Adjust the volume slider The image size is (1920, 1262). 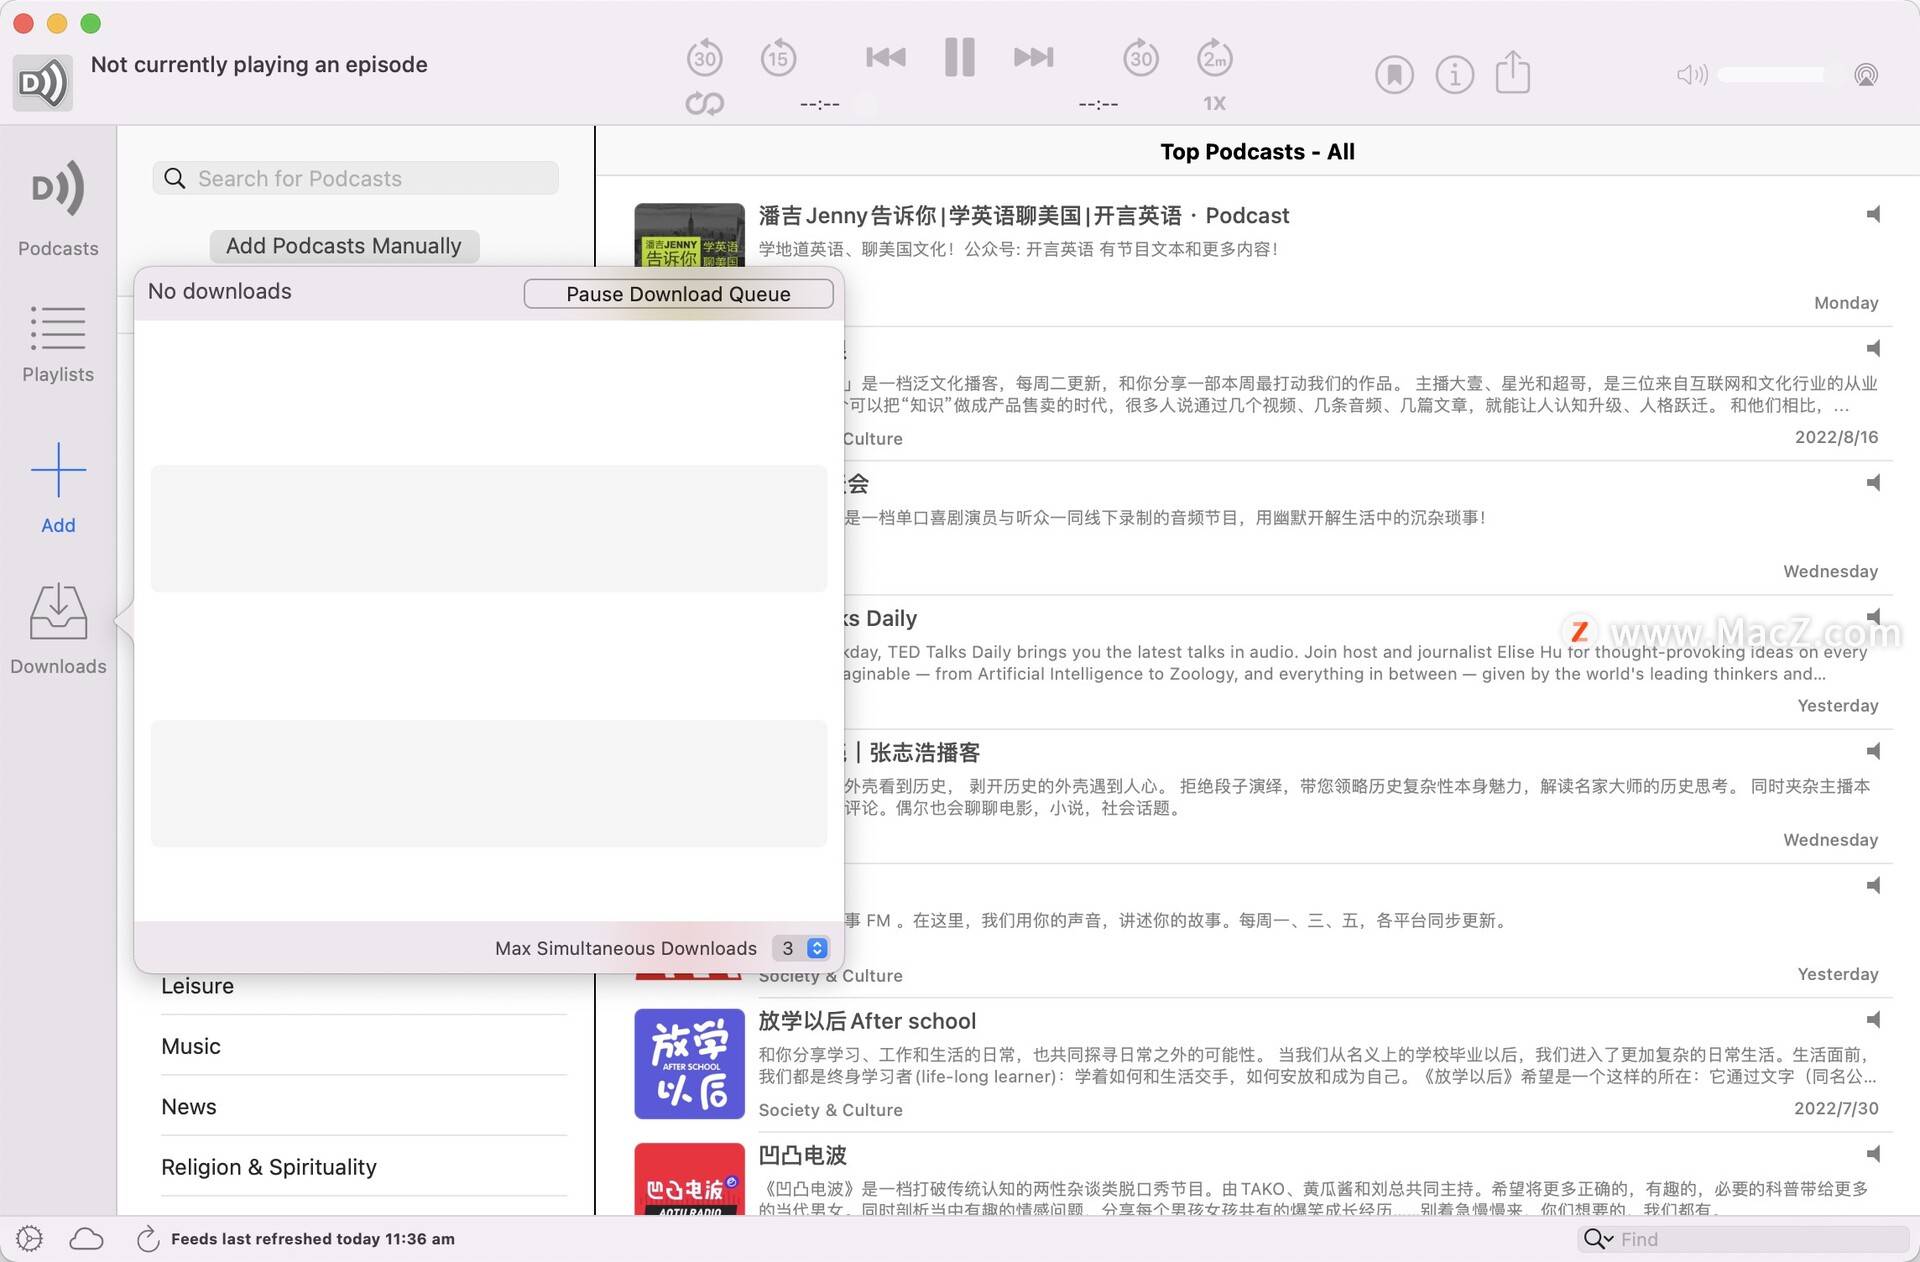[1780, 75]
